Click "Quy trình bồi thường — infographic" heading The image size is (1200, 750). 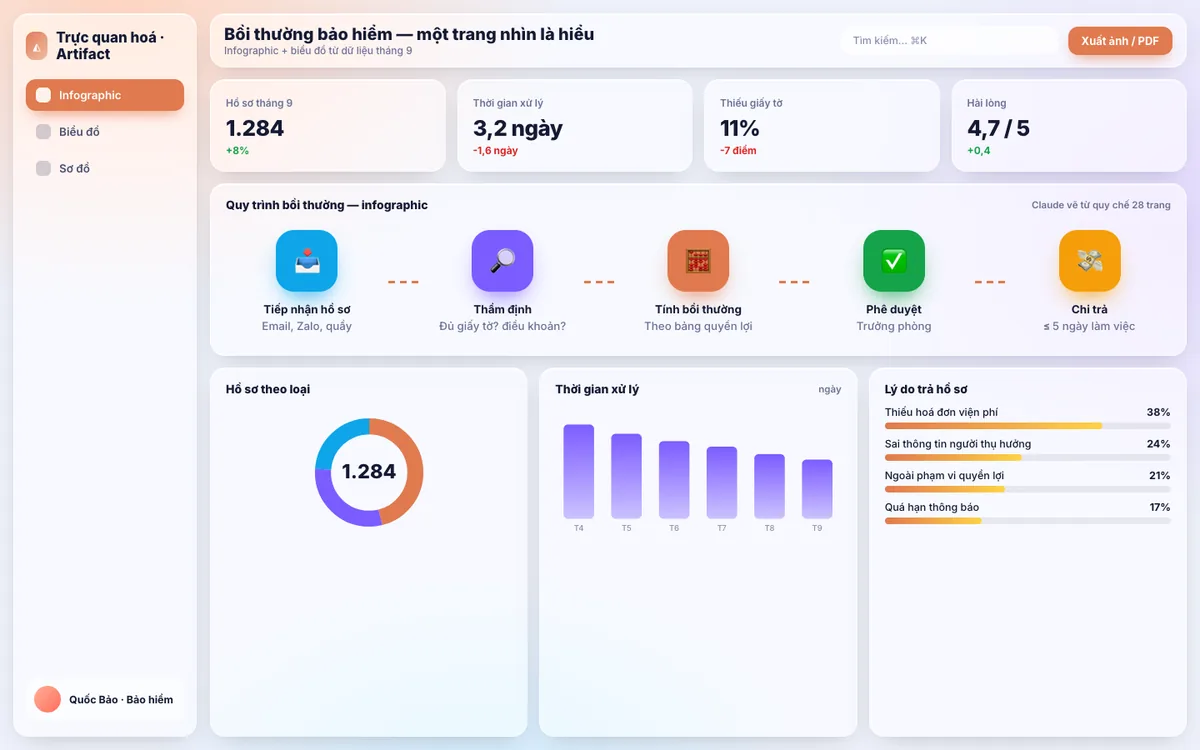[x=327, y=205]
